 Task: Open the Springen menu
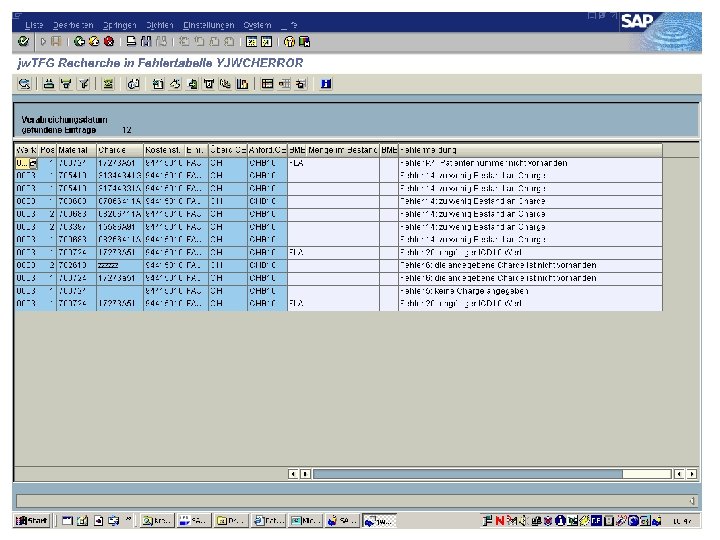coord(119,25)
